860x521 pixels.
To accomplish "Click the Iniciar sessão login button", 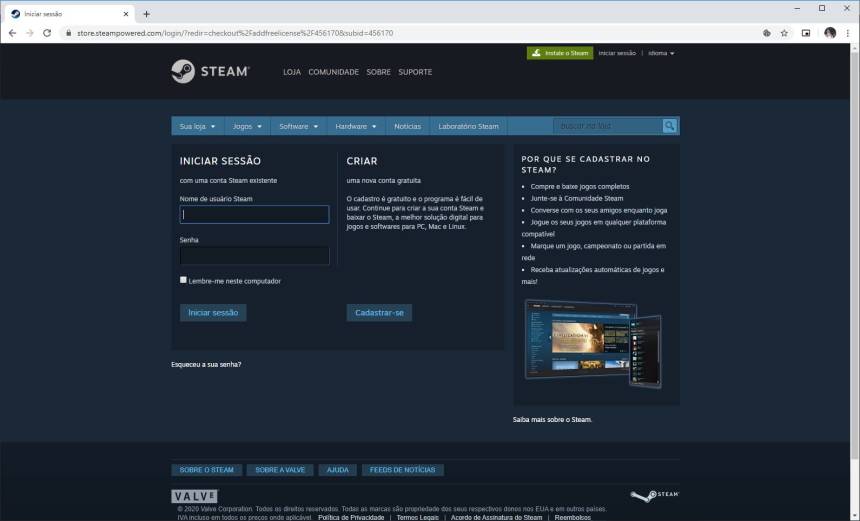I will click(x=213, y=313).
